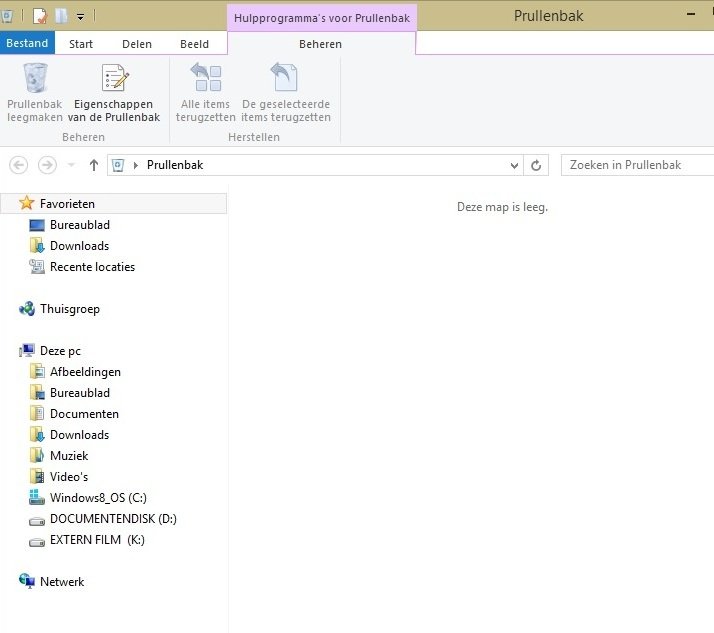Click the Afbeeldingen folder icon
This screenshot has width=714, height=633.
click(x=37, y=372)
